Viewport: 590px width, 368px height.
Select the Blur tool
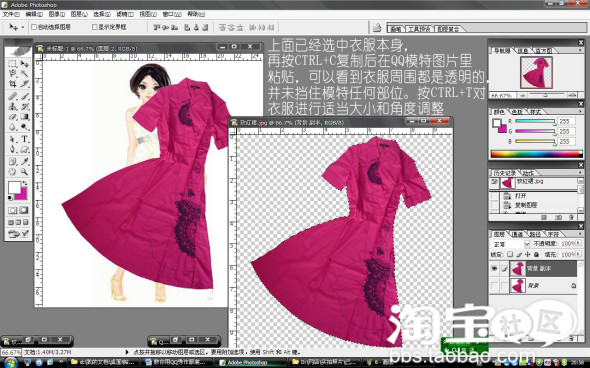(x=13, y=127)
